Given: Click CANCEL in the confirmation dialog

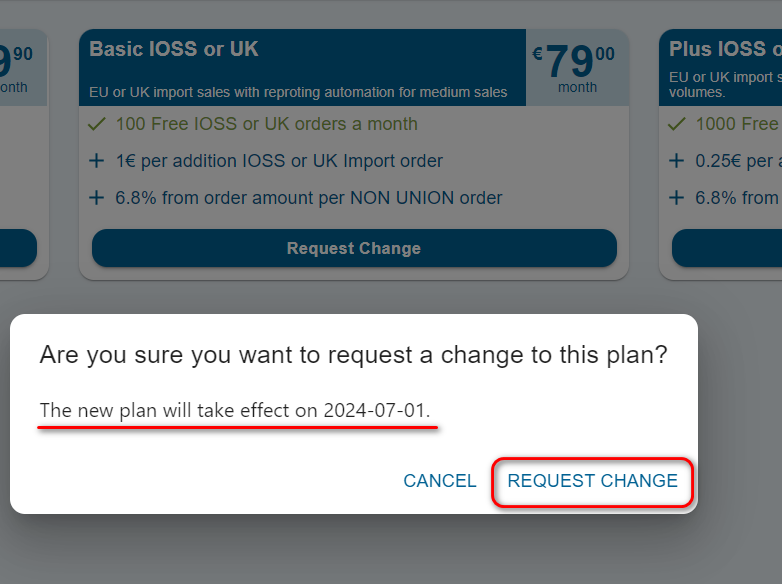Looking at the screenshot, I should [439, 481].
